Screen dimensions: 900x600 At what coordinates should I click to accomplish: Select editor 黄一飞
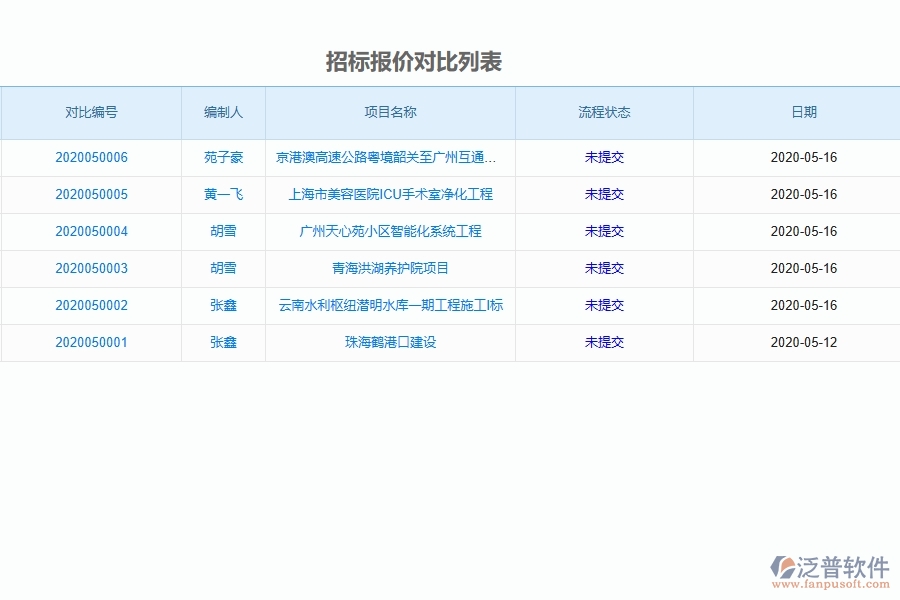pos(221,194)
